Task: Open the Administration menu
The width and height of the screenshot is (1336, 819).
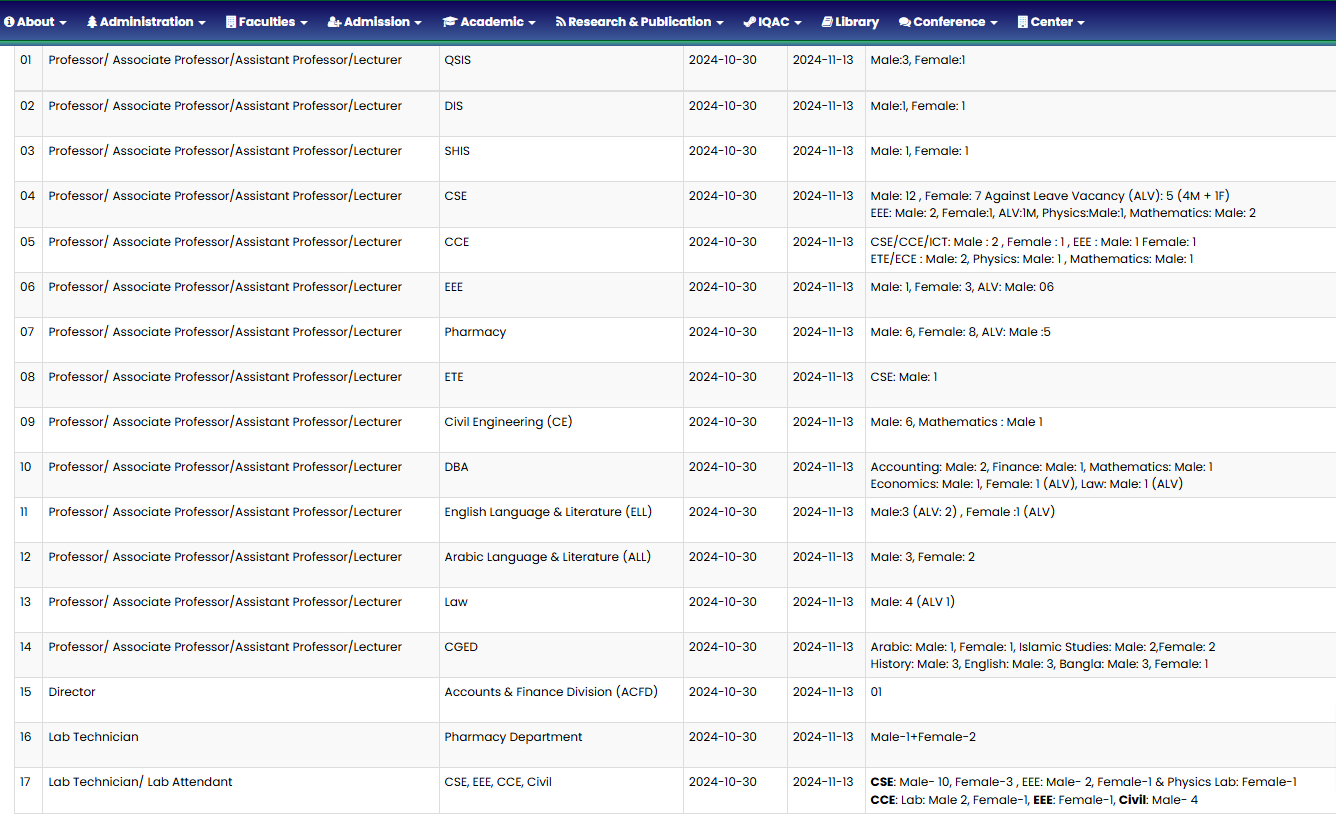Action: click(146, 22)
